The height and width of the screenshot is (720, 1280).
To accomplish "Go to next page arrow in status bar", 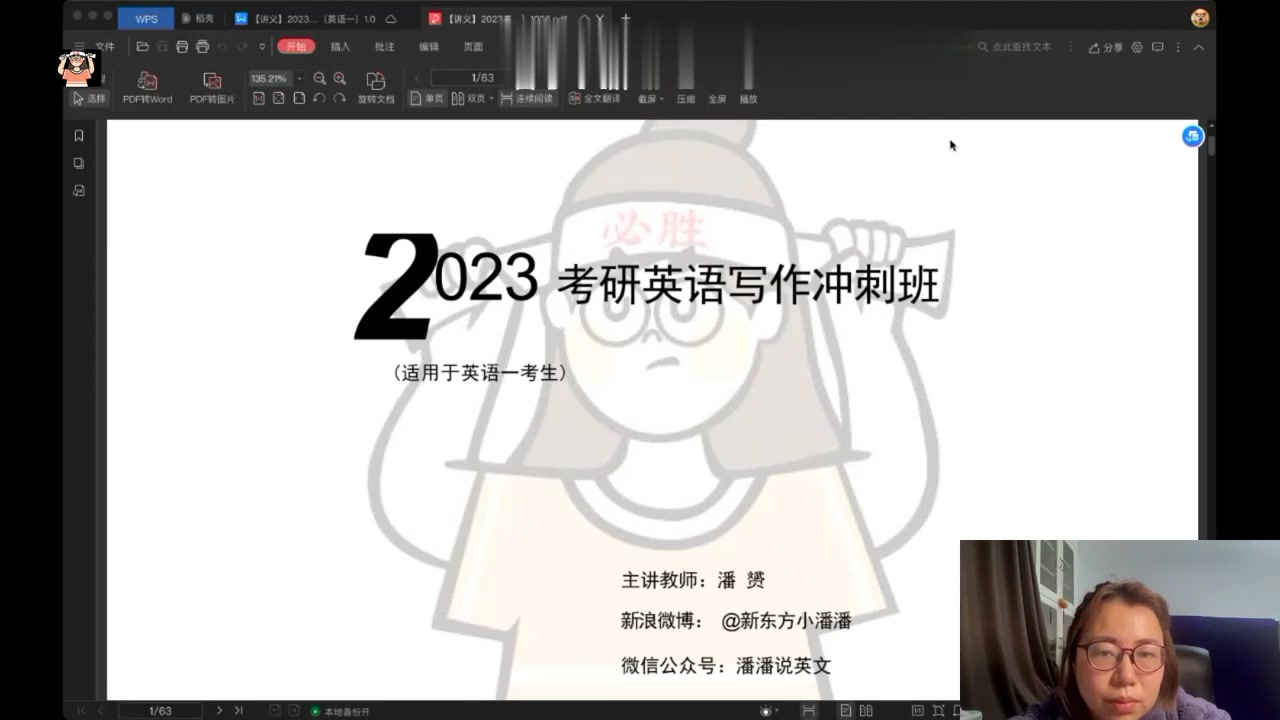I will [219, 710].
